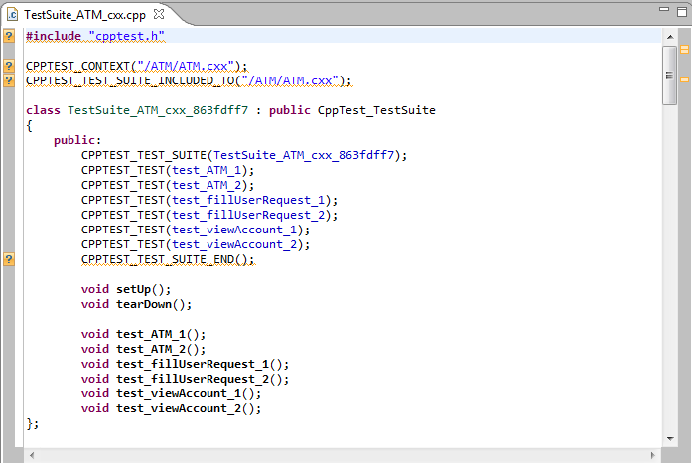Screen dimensions: 692x463
Task: Click the void test_fillUserRequest_2() declaration
Action: coord(185,380)
